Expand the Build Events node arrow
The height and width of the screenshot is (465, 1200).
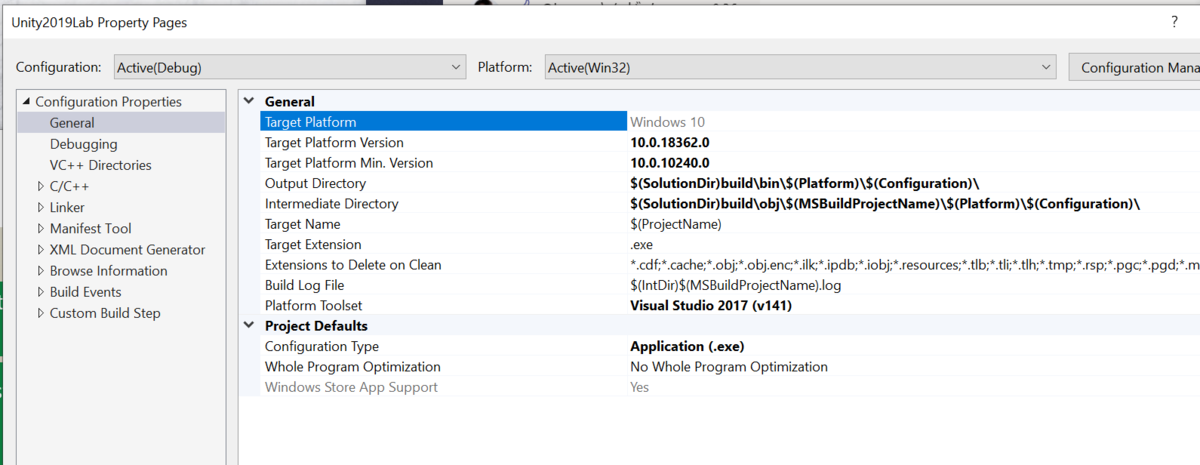(41, 291)
